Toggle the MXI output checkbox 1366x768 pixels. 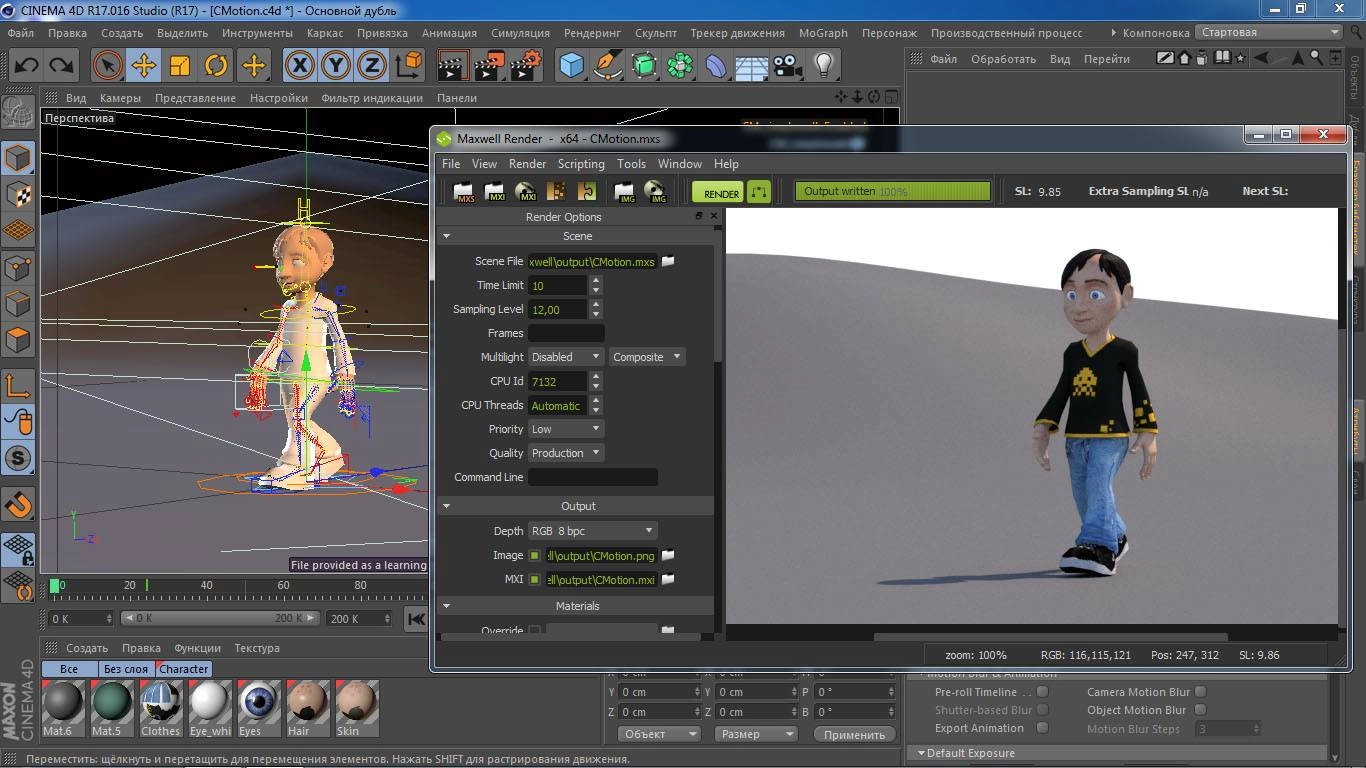click(x=535, y=579)
